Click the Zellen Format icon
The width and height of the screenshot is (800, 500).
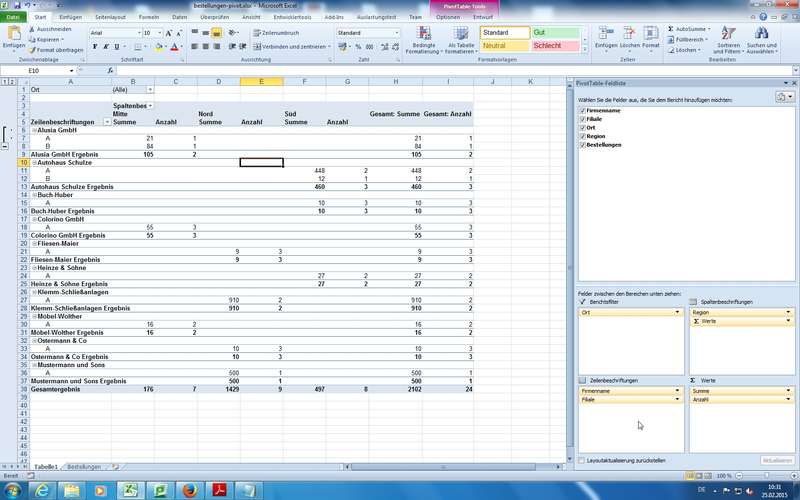tap(651, 33)
